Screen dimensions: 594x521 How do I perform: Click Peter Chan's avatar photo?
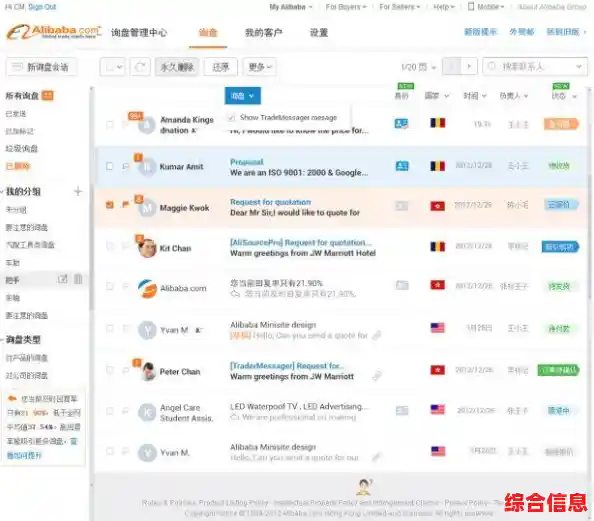(147, 371)
